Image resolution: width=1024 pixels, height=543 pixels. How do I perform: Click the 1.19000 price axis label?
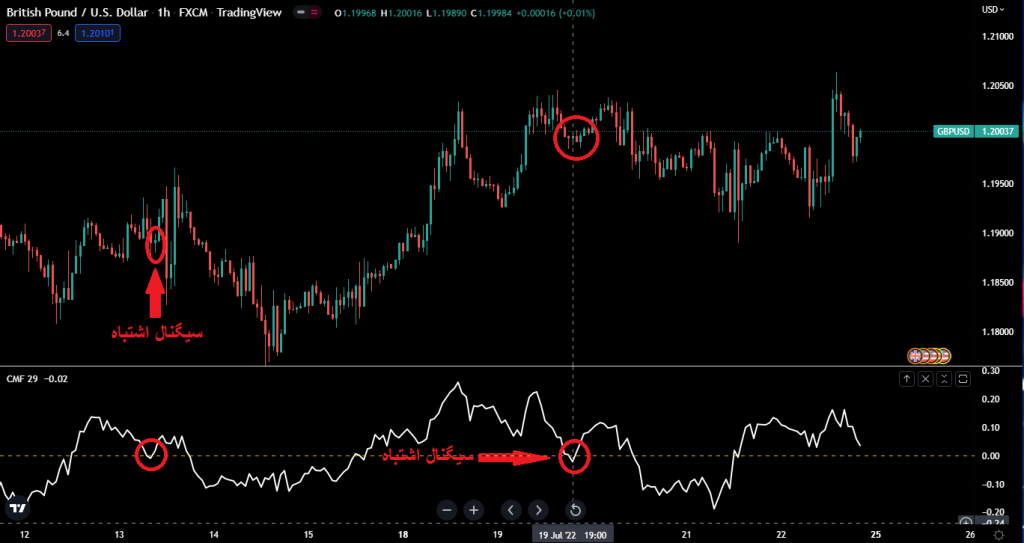point(997,233)
